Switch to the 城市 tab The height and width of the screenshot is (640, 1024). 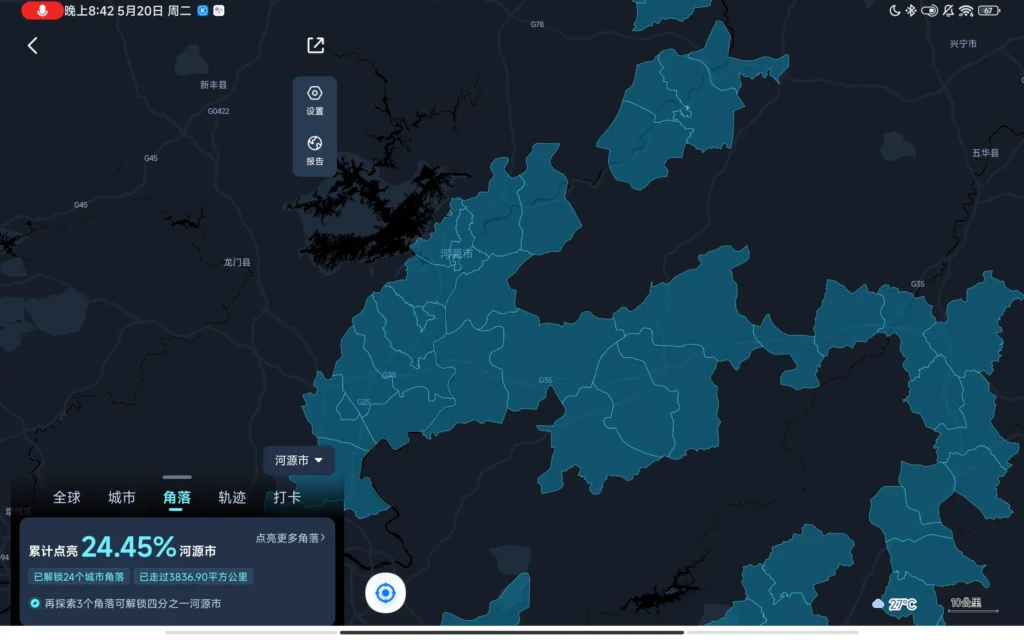coord(122,497)
